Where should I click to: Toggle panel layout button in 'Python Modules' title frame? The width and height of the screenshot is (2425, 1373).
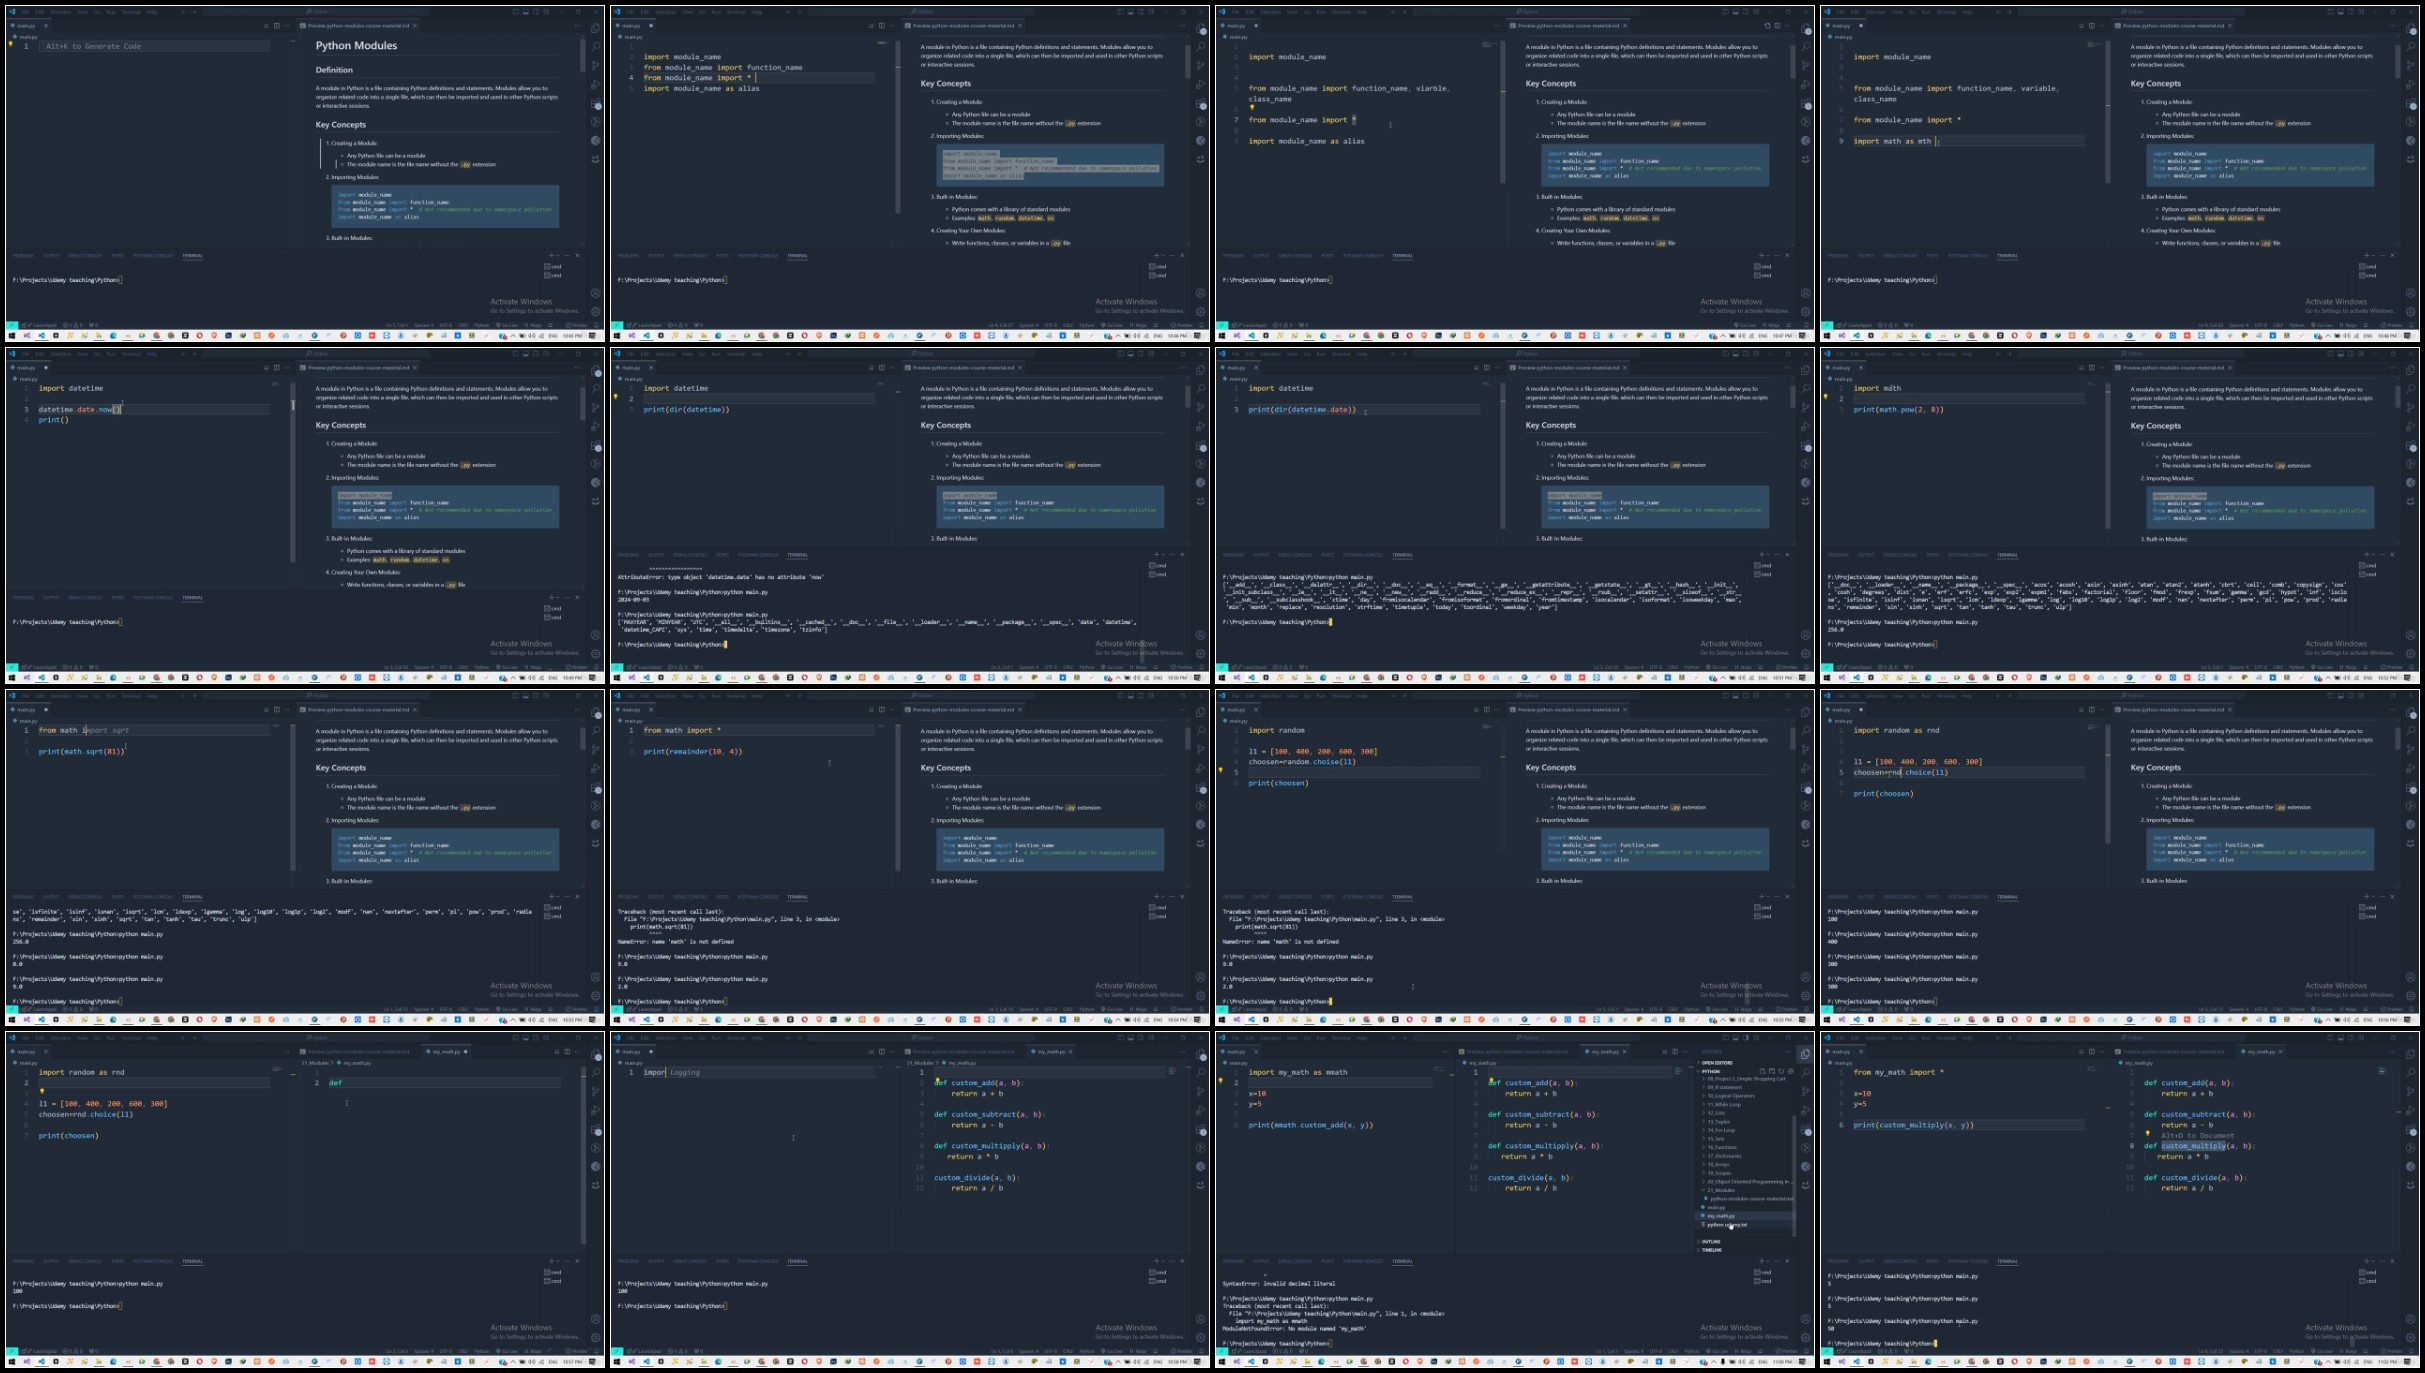click(x=526, y=12)
